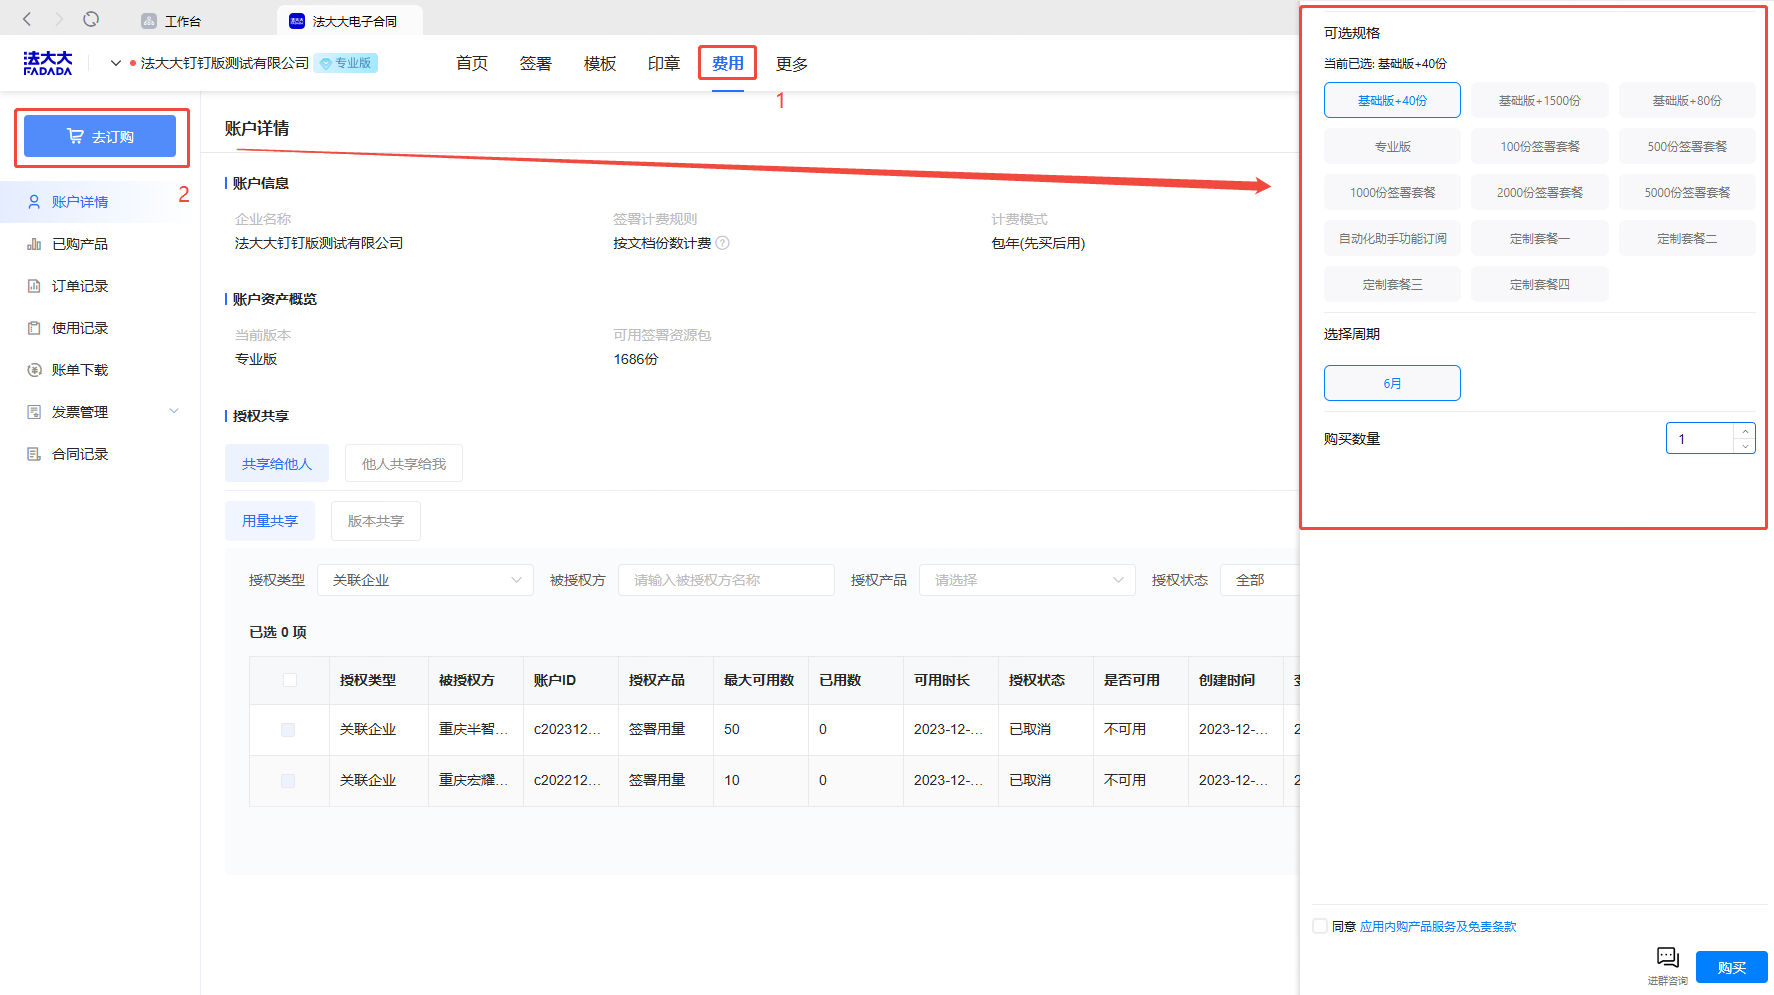Click the 去订购 button

100,136
